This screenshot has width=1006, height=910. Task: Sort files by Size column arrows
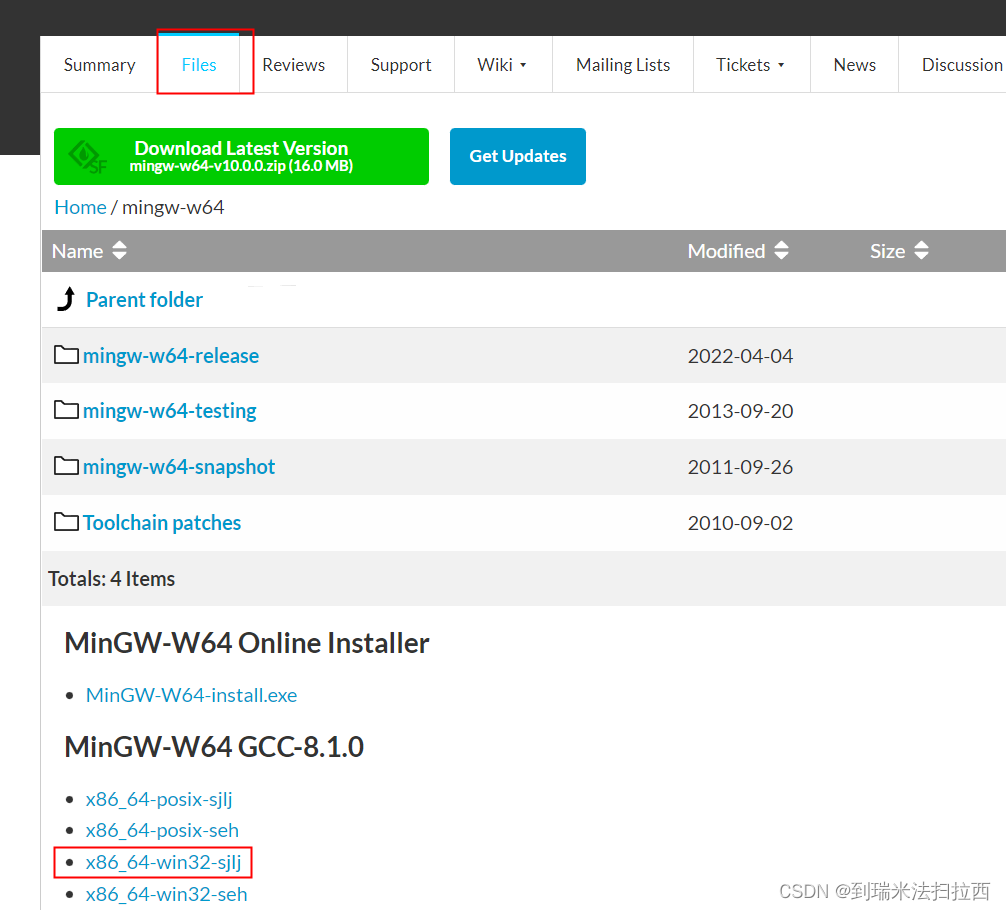(x=921, y=250)
